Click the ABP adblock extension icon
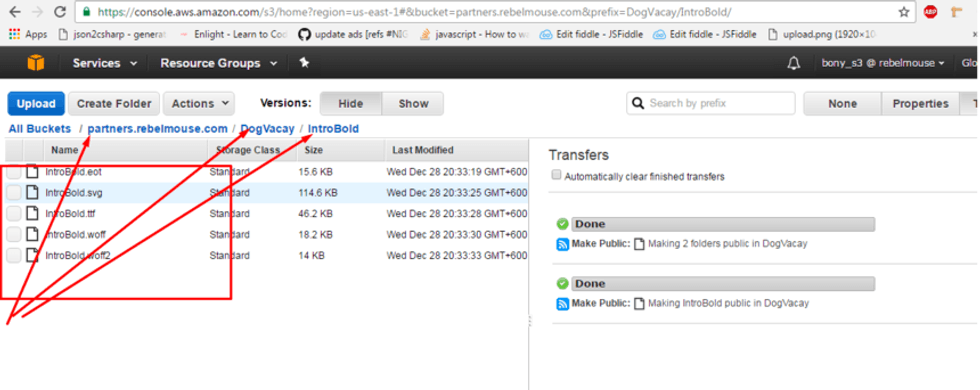This screenshot has height=390, width=980. [x=931, y=12]
